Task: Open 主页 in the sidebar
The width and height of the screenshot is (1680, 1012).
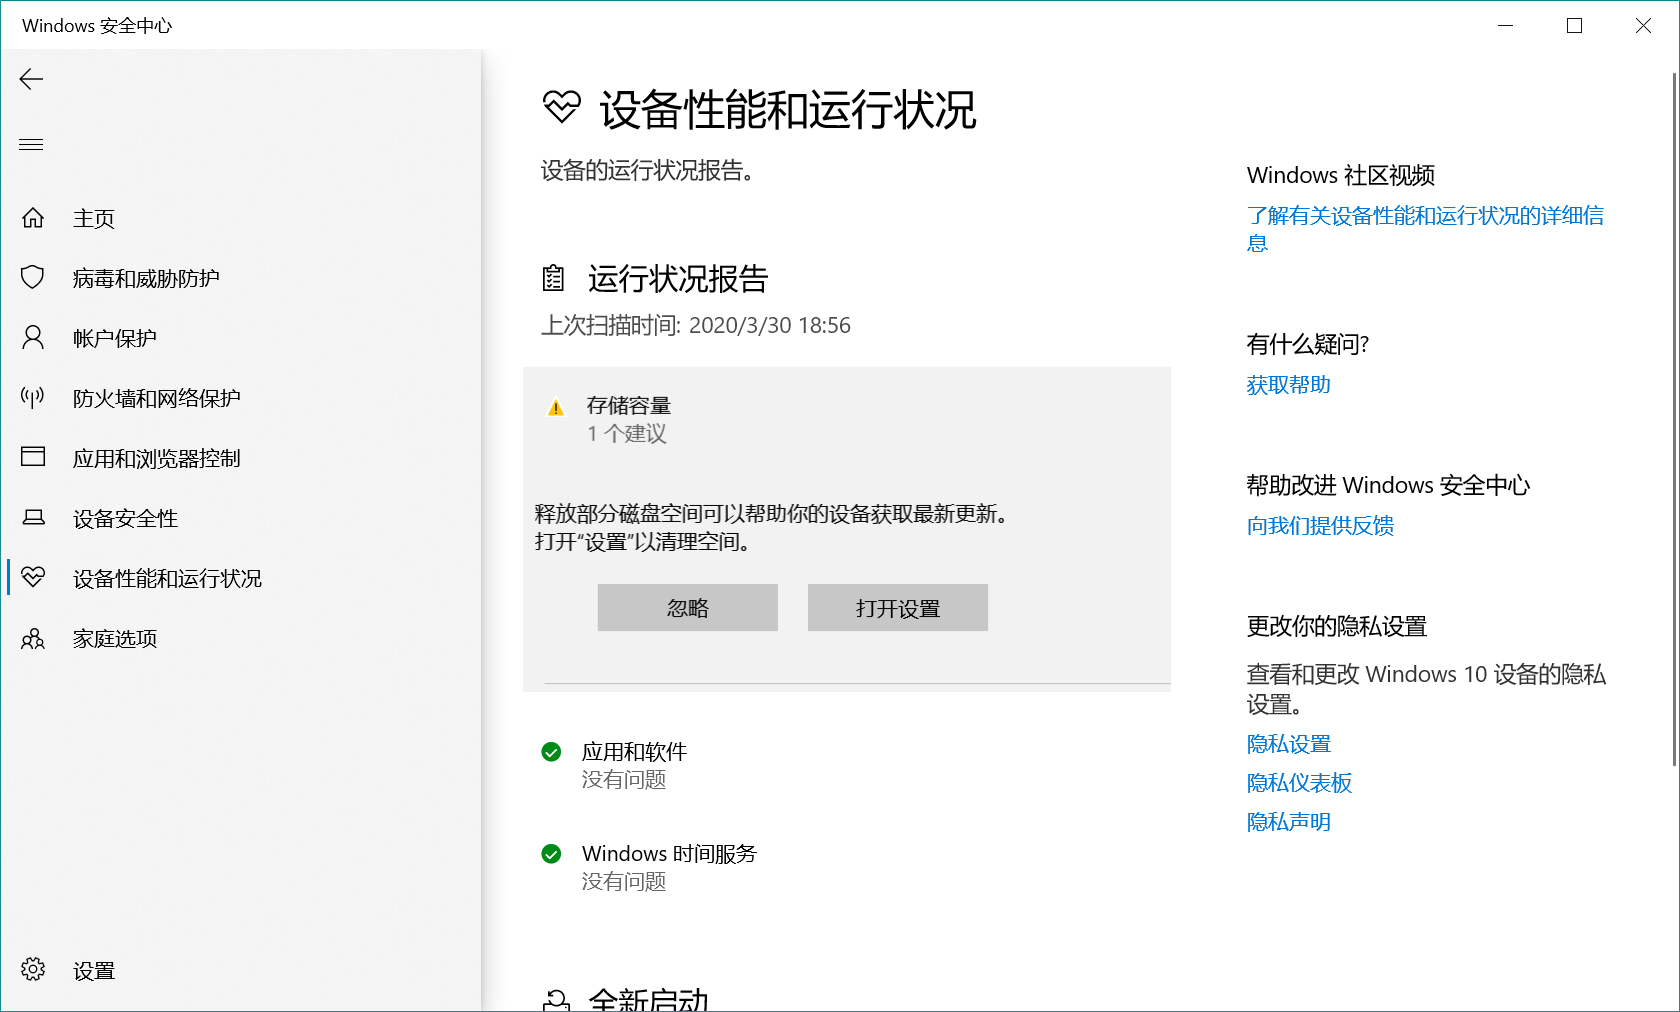Action: click(x=241, y=218)
